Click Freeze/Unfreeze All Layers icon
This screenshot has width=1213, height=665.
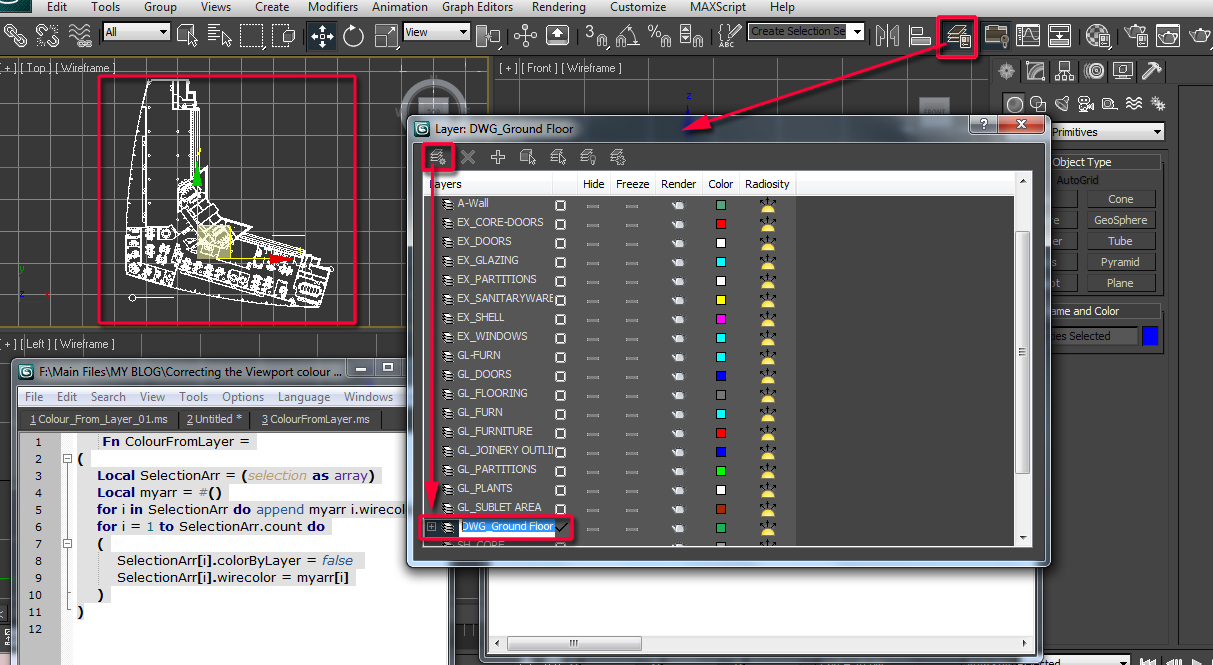click(x=618, y=157)
